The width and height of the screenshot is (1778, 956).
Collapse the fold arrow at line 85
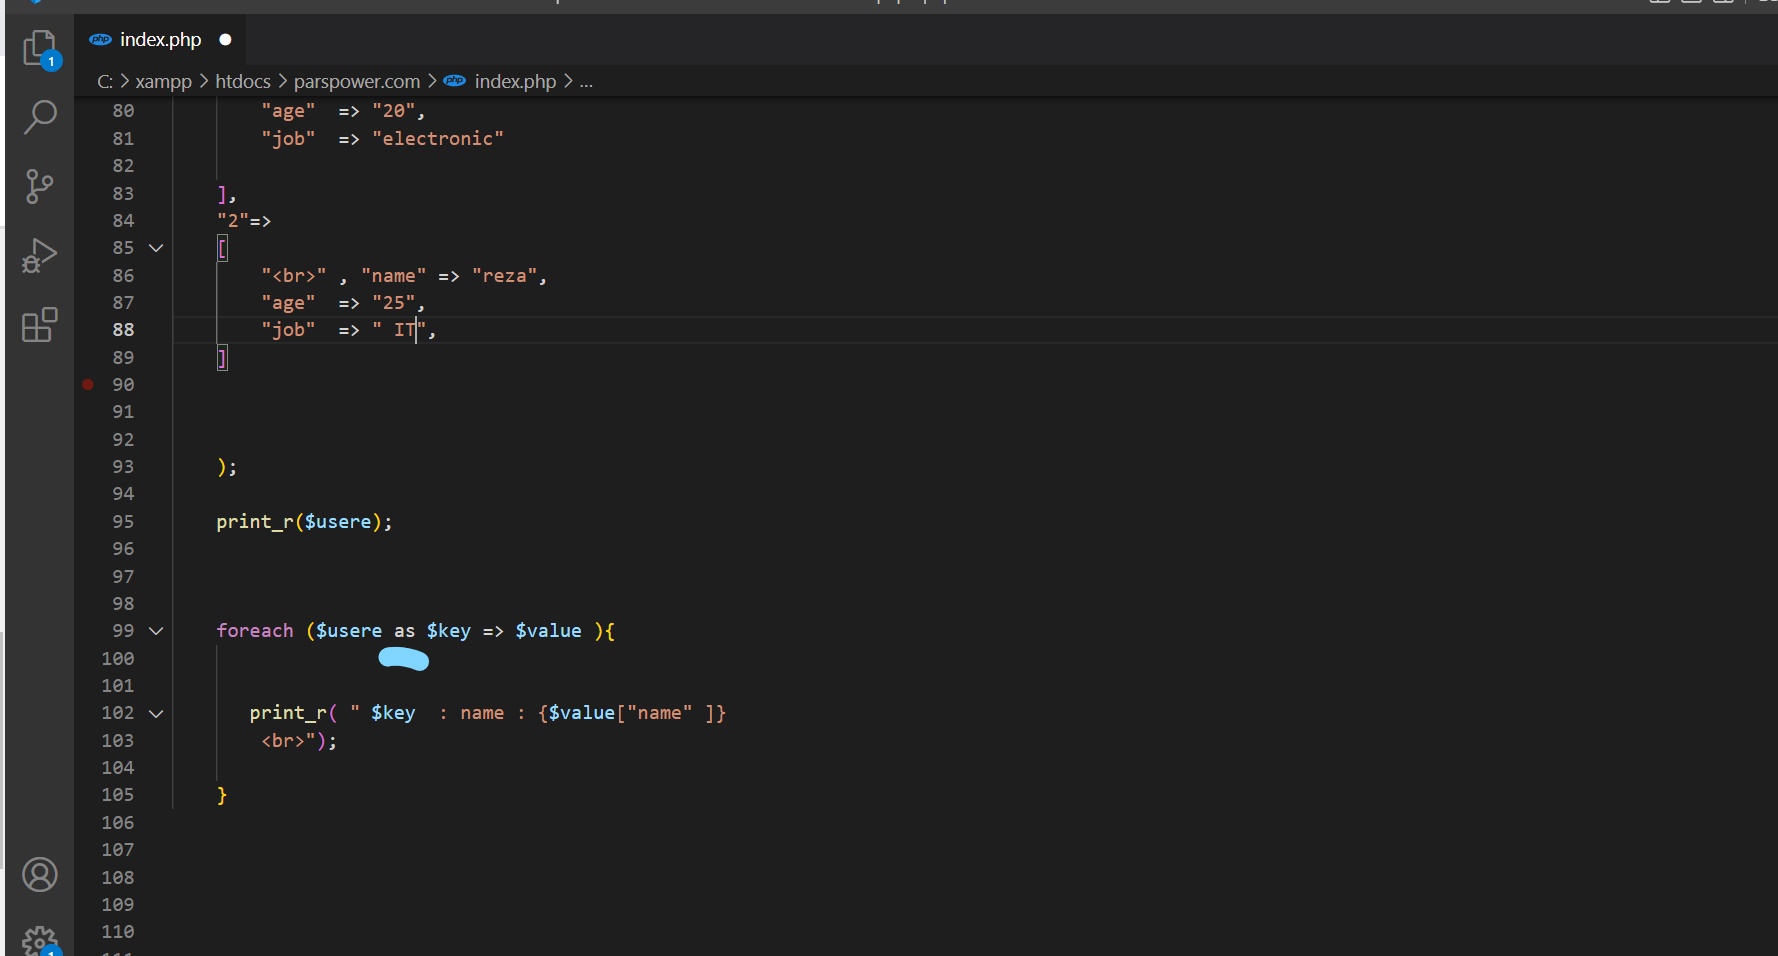(156, 248)
